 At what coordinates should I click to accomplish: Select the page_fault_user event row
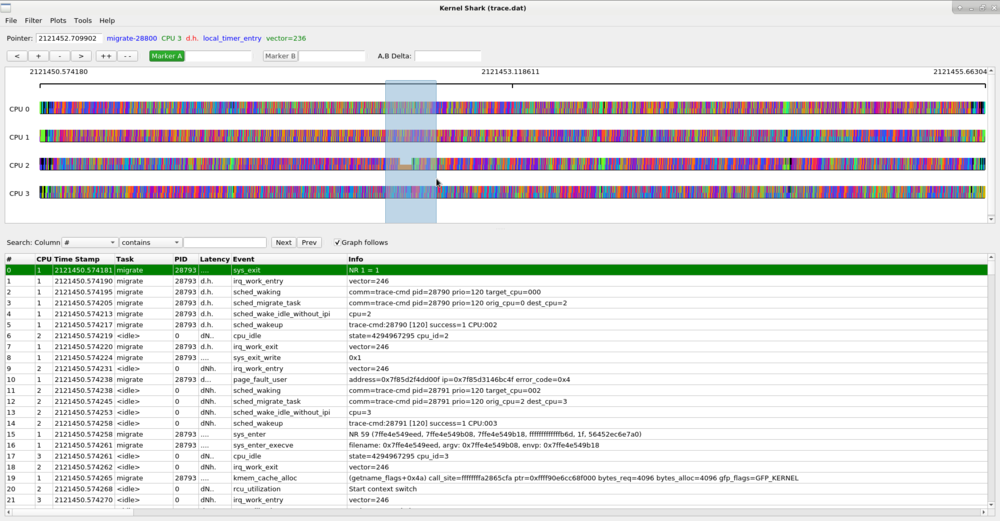pos(496,379)
